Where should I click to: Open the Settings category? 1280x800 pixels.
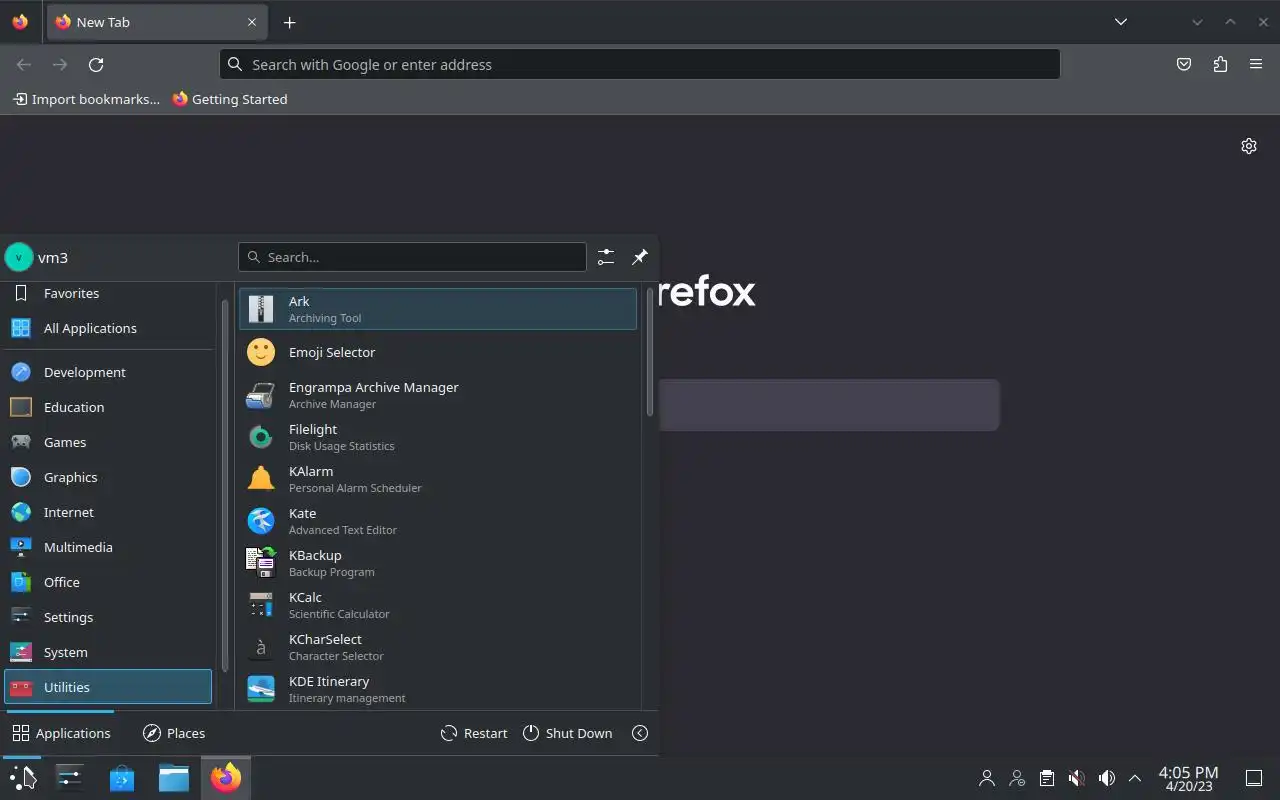pos(108,617)
